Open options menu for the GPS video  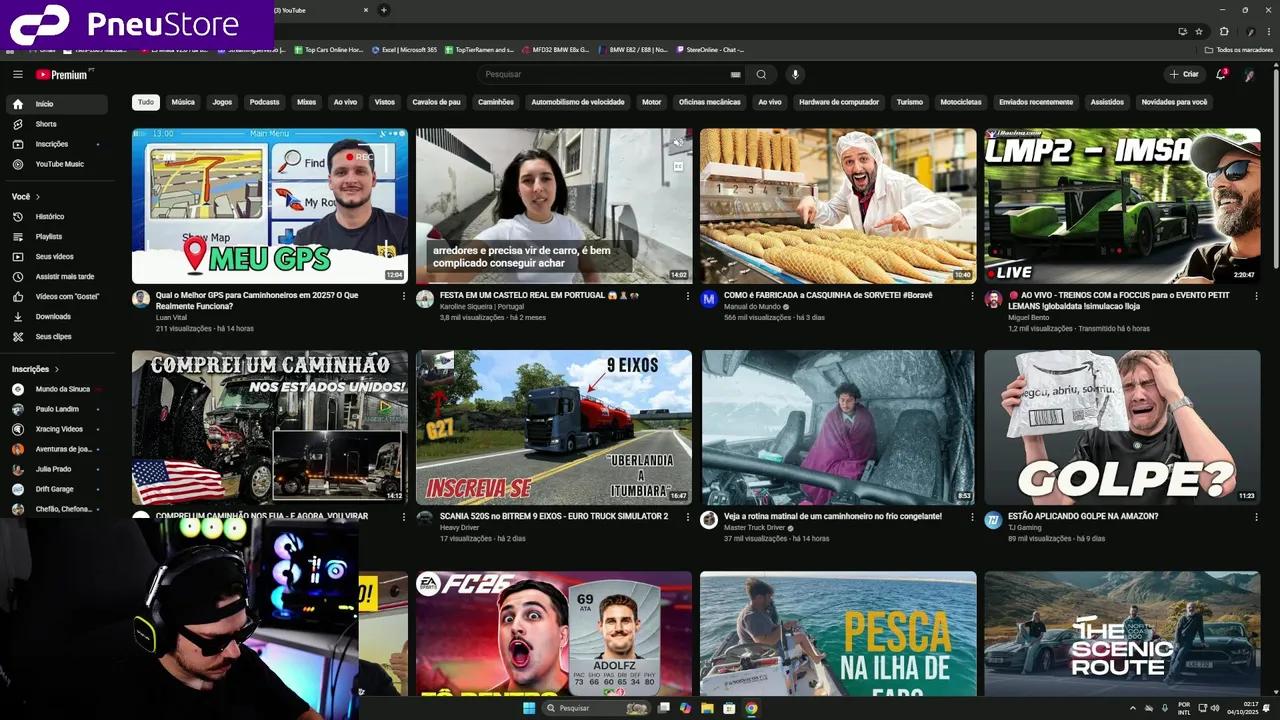(404, 296)
